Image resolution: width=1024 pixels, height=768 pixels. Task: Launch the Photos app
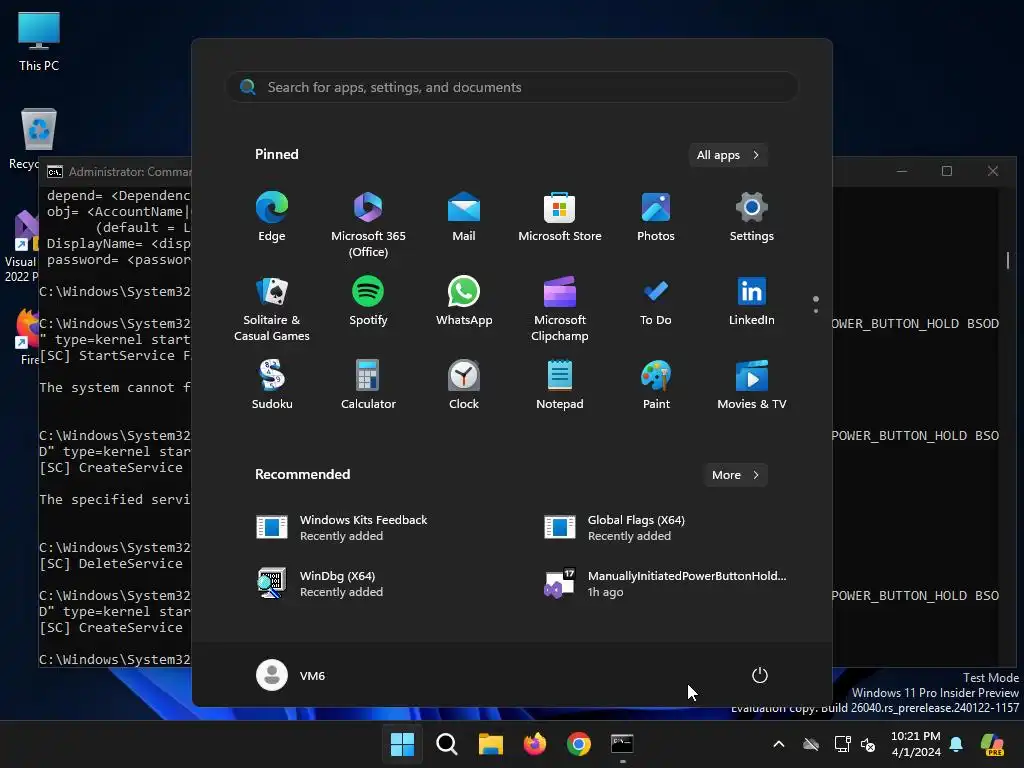(x=656, y=217)
